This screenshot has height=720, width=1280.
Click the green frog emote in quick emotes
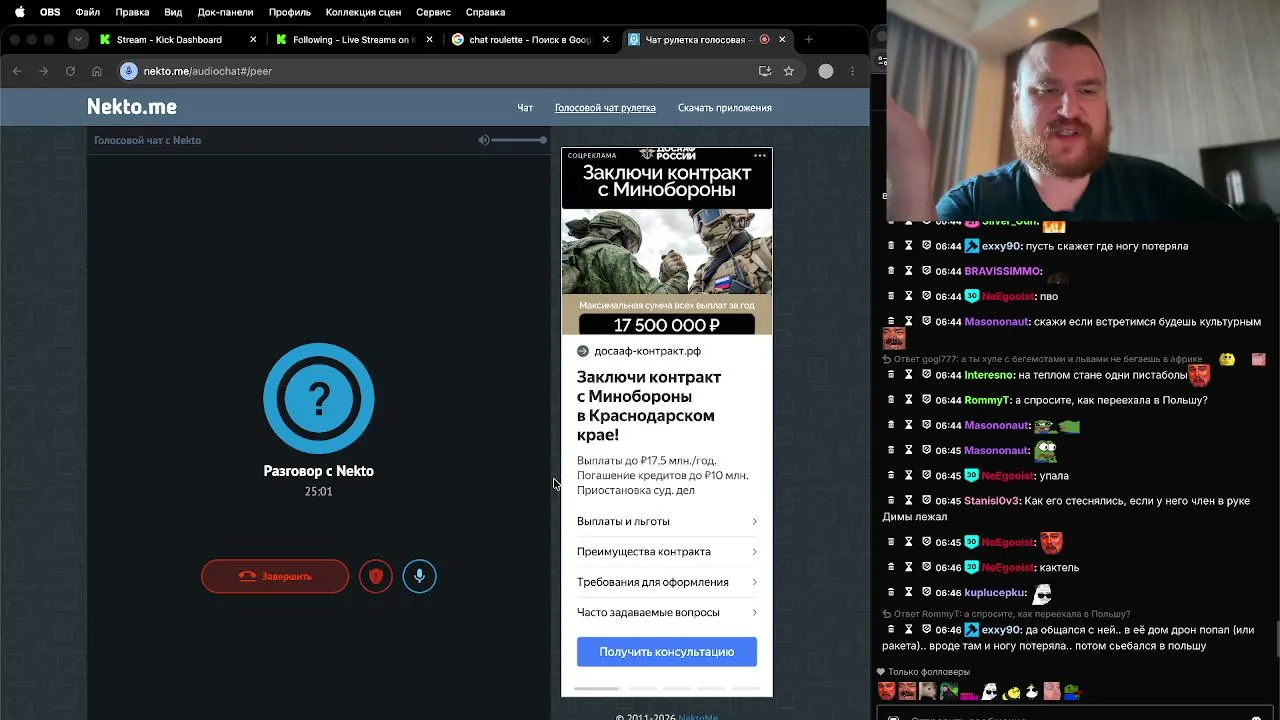tap(1071, 691)
